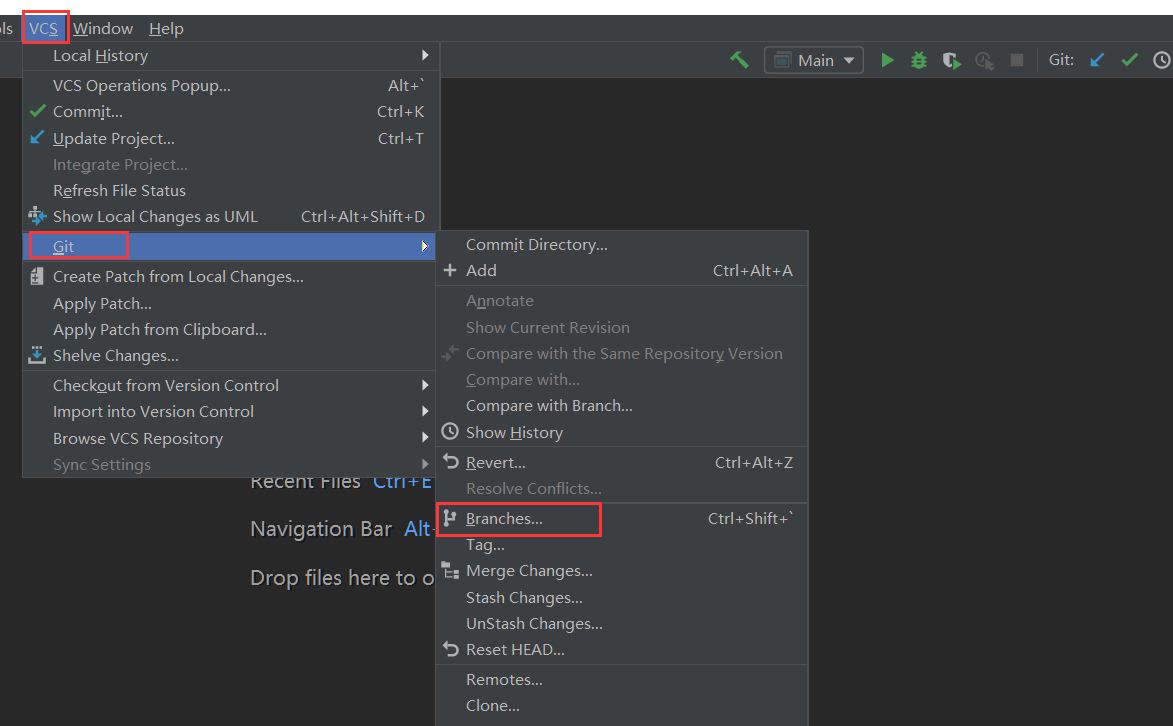1173x726 pixels.
Task: Run the Main configuration with play icon
Action: (x=887, y=60)
